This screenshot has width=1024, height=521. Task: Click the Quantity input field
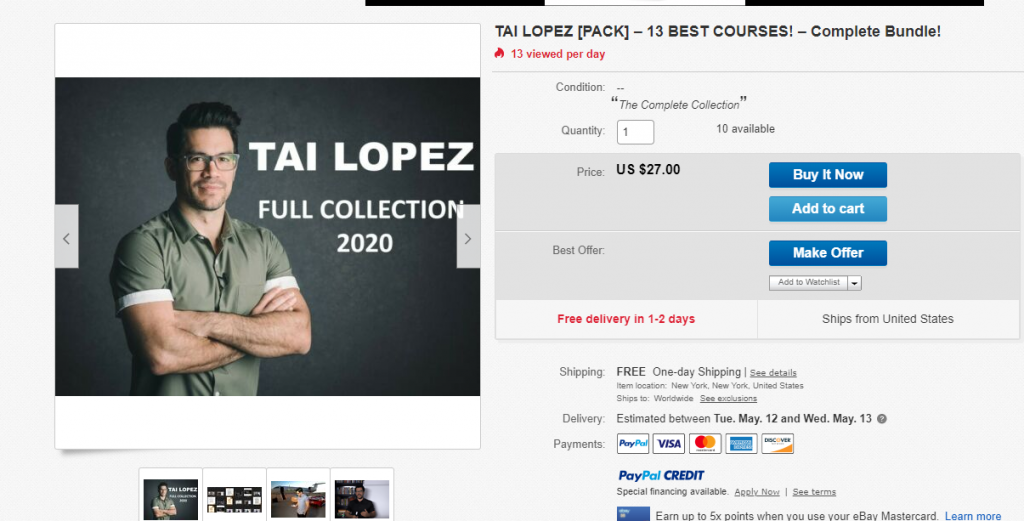(x=635, y=132)
